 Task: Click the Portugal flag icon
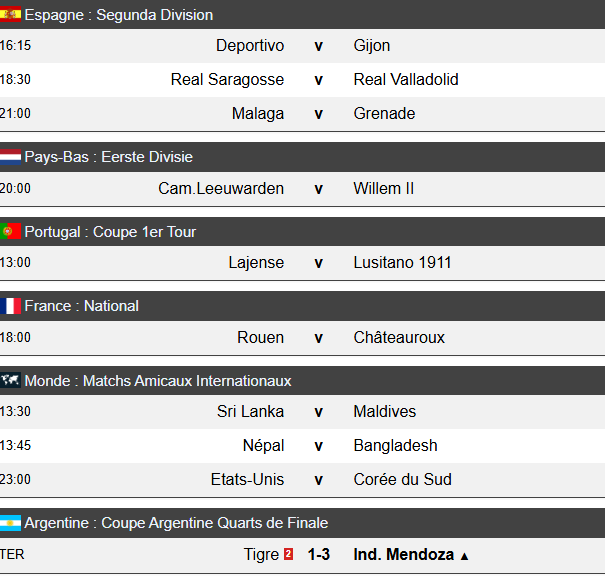(x=11, y=232)
